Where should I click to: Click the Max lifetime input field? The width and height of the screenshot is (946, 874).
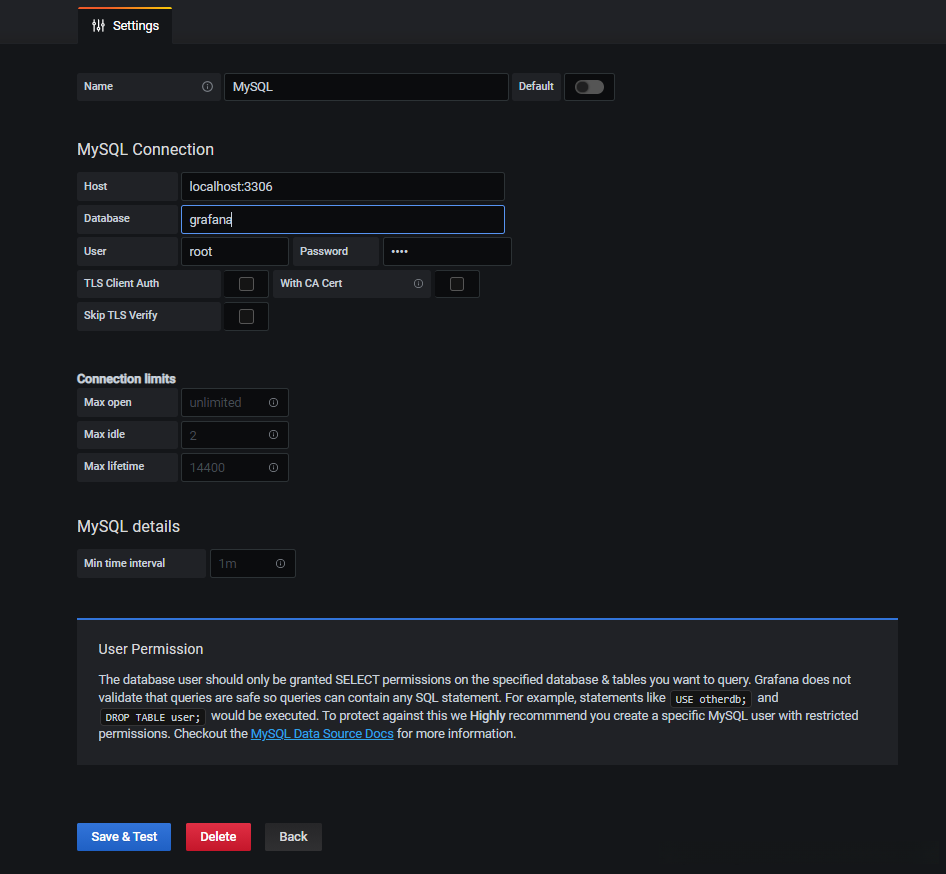click(x=235, y=467)
